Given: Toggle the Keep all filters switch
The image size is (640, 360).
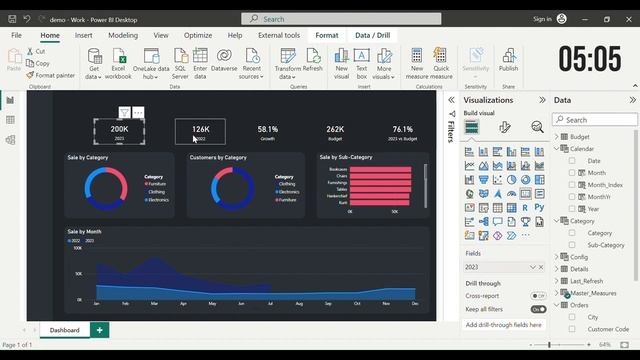Looking at the screenshot, I should 538,309.
